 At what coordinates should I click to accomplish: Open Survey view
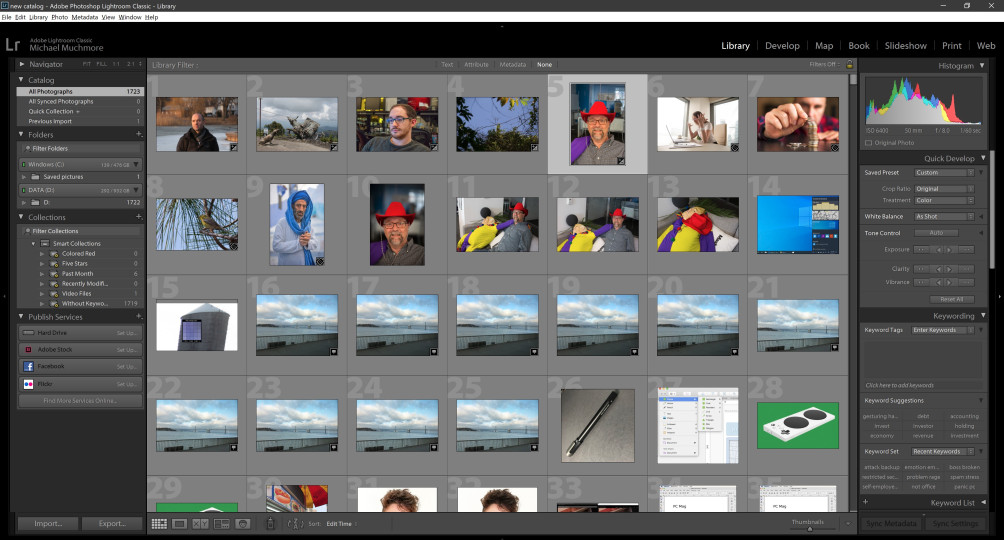pos(222,524)
